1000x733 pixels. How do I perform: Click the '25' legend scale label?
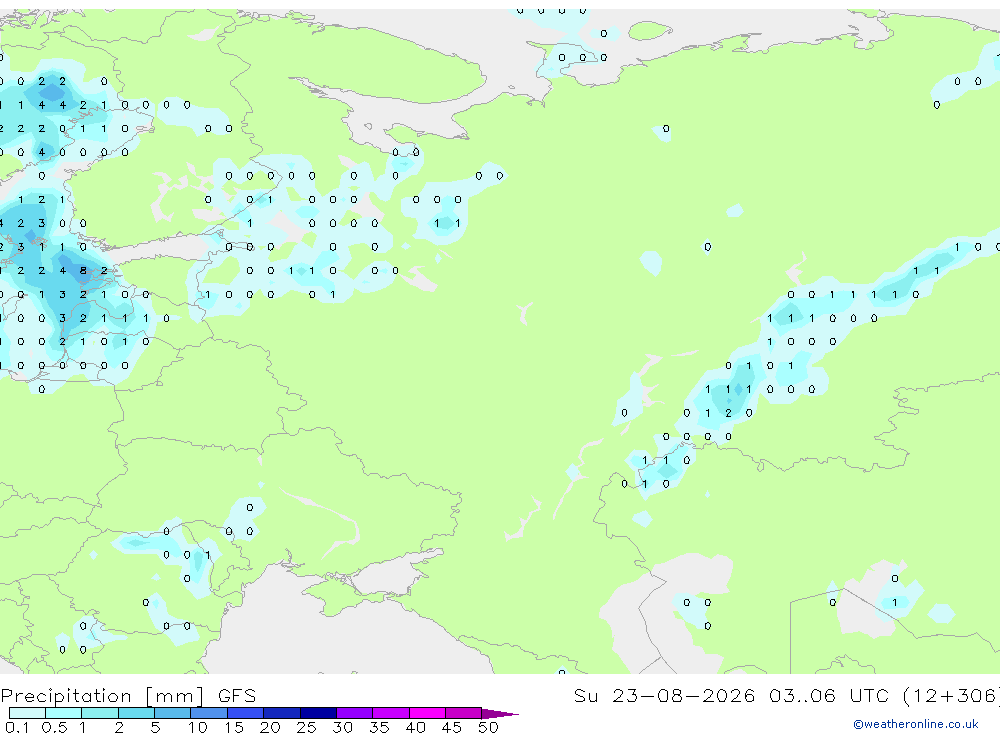(306, 727)
